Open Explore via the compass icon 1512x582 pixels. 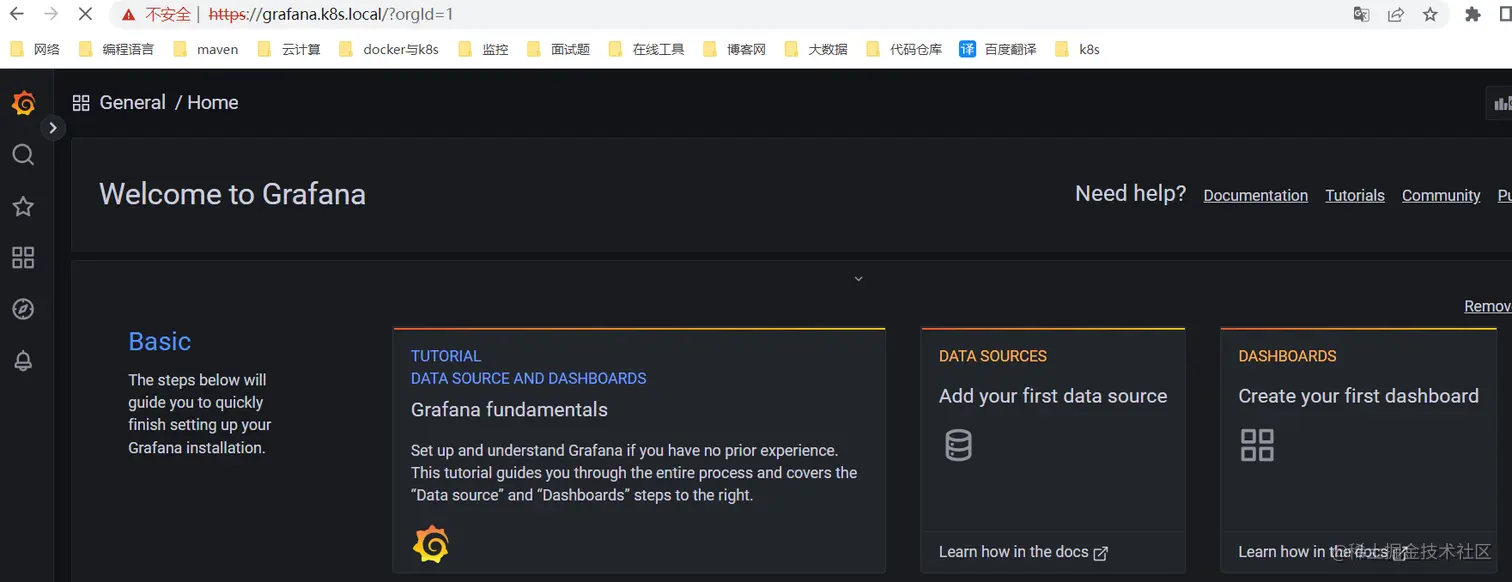pyautogui.click(x=23, y=309)
